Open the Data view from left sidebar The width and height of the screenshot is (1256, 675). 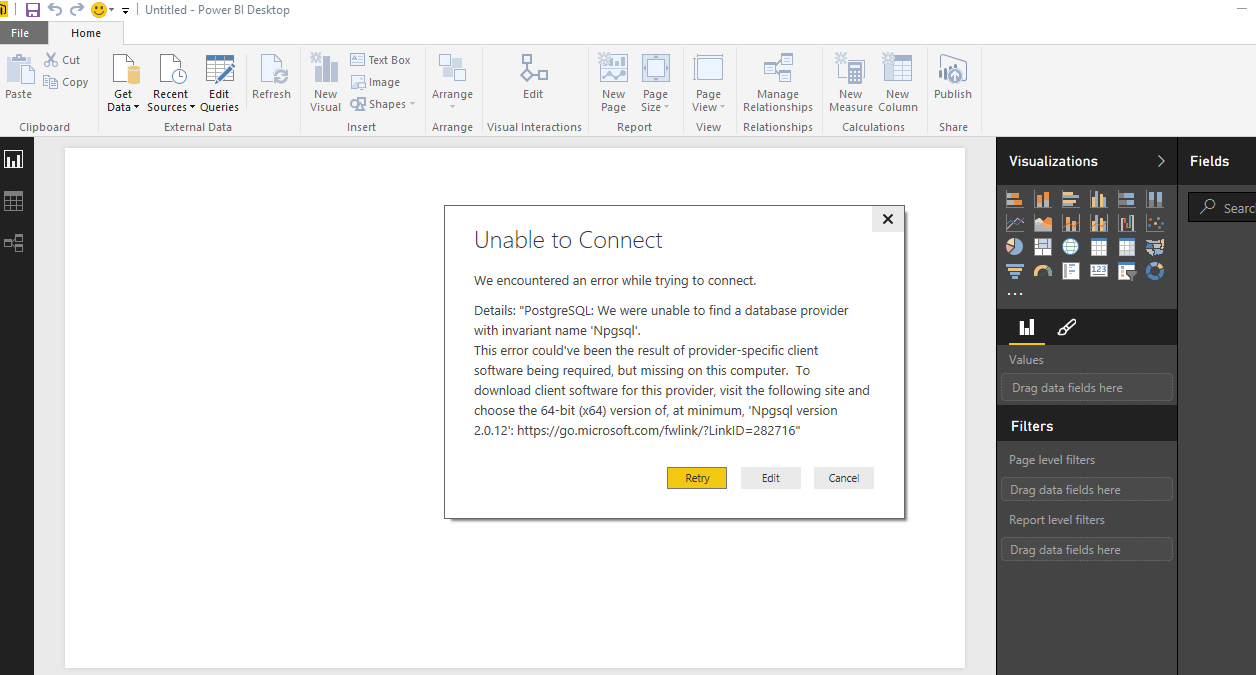pyautogui.click(x=14, y=200)
